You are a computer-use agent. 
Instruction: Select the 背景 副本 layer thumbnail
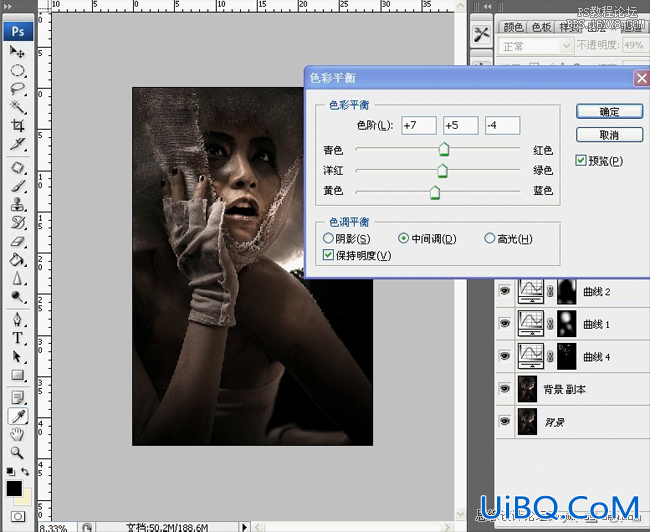(x=527, y=389)
